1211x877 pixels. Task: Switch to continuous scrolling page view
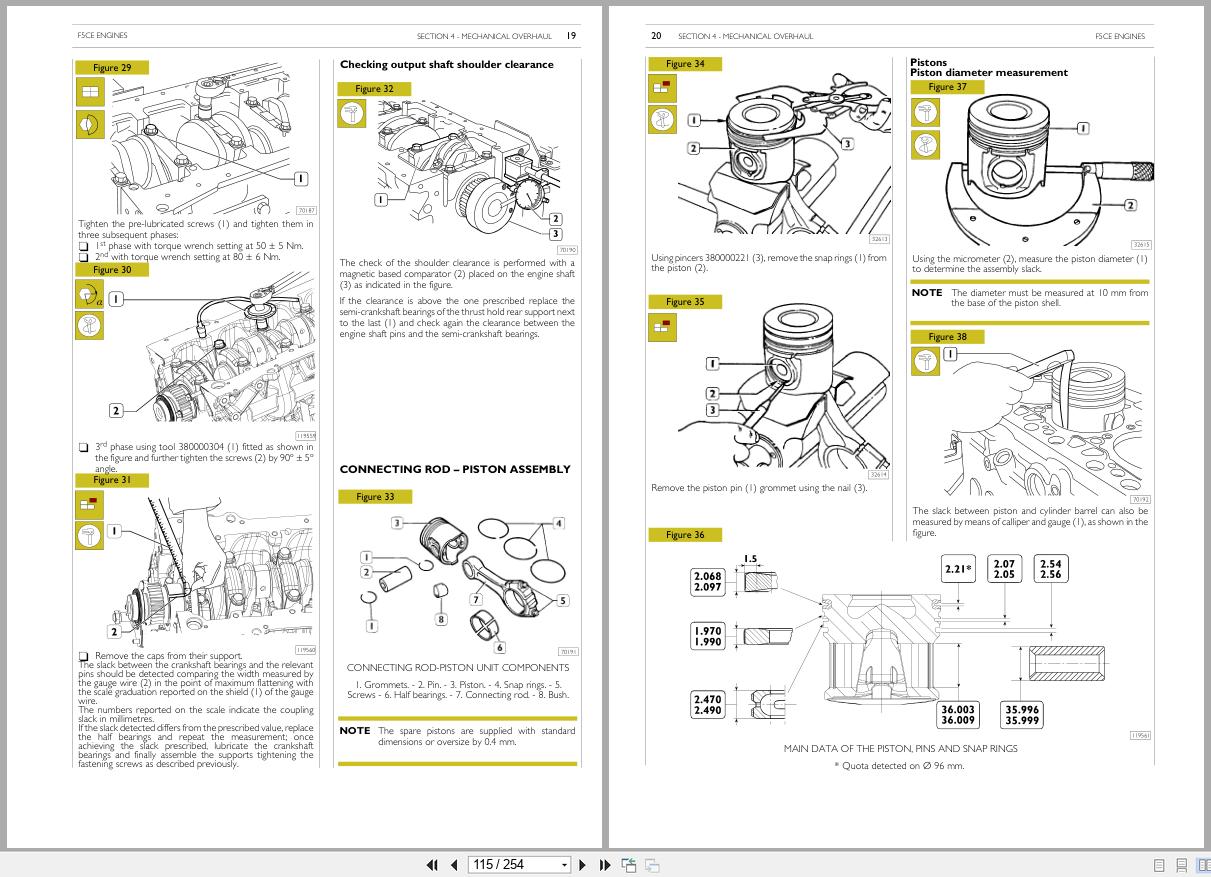pyautogui.click(x=1181, y=865)
